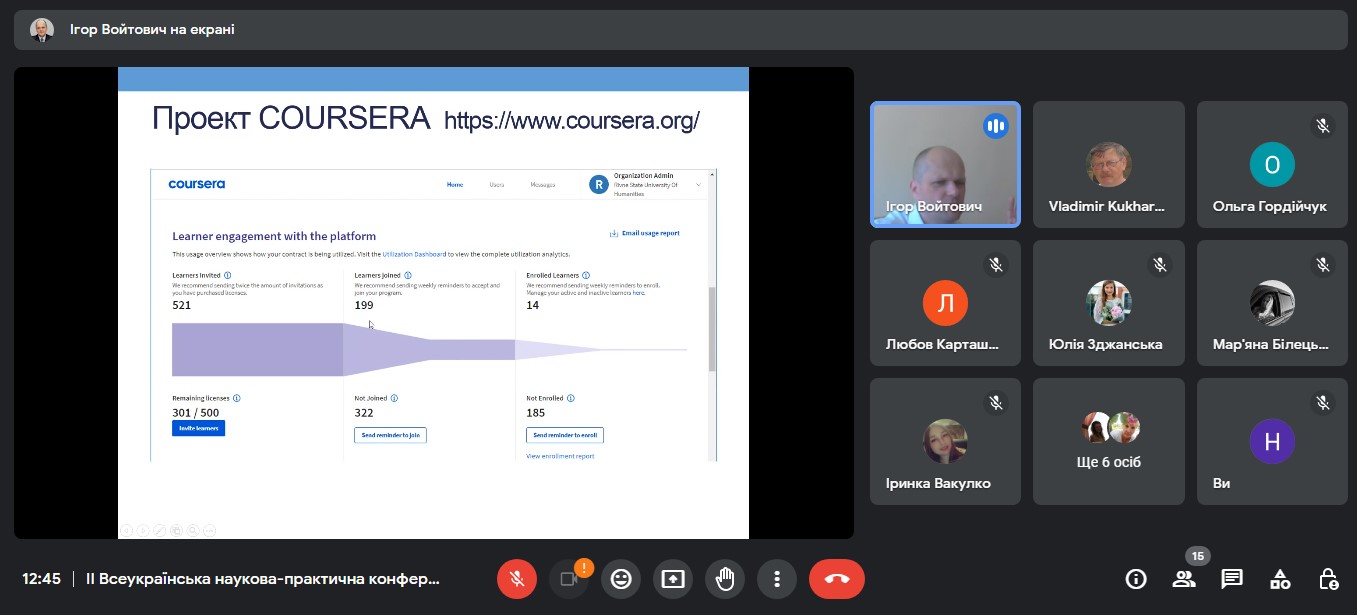
Task: Click the meeting time 12:45
Action: coord(42,578)
